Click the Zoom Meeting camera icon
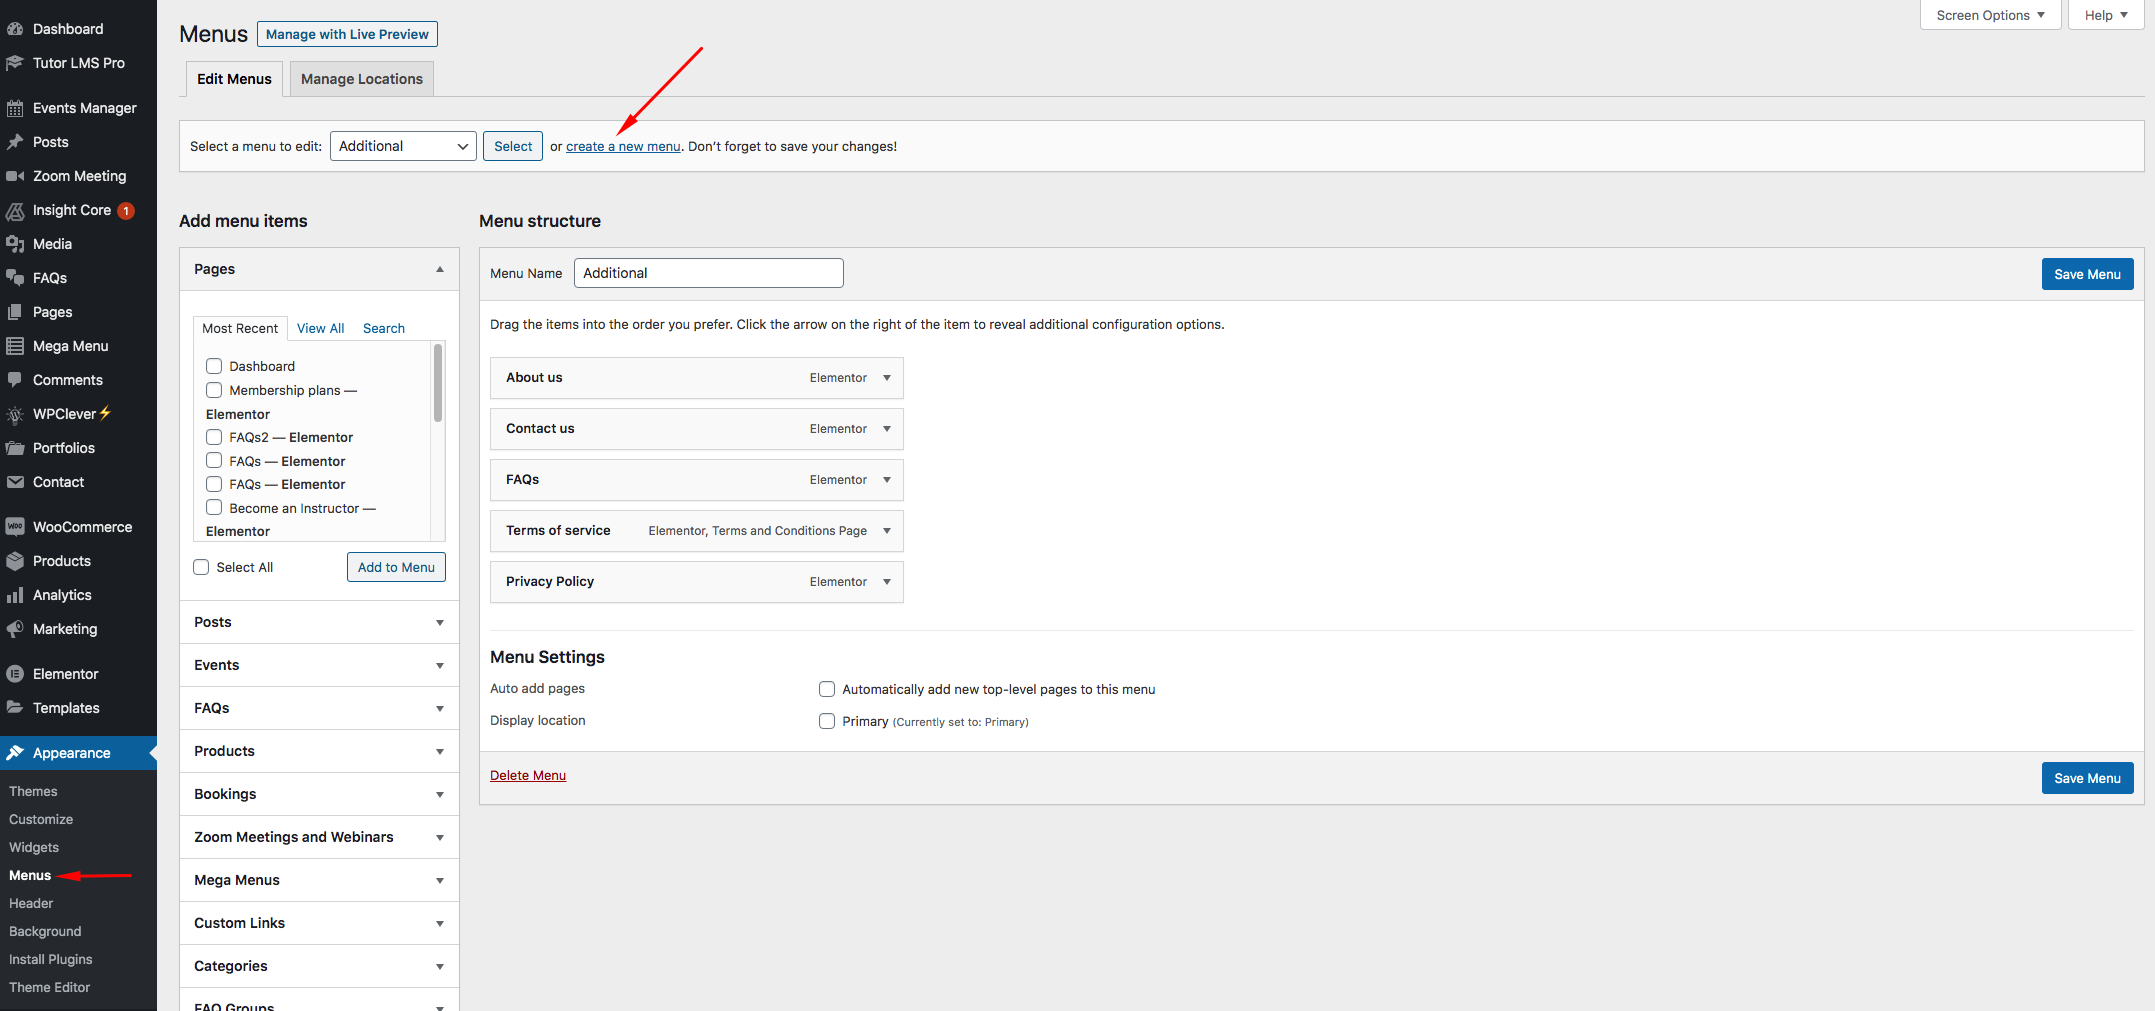 coord(15,176)
